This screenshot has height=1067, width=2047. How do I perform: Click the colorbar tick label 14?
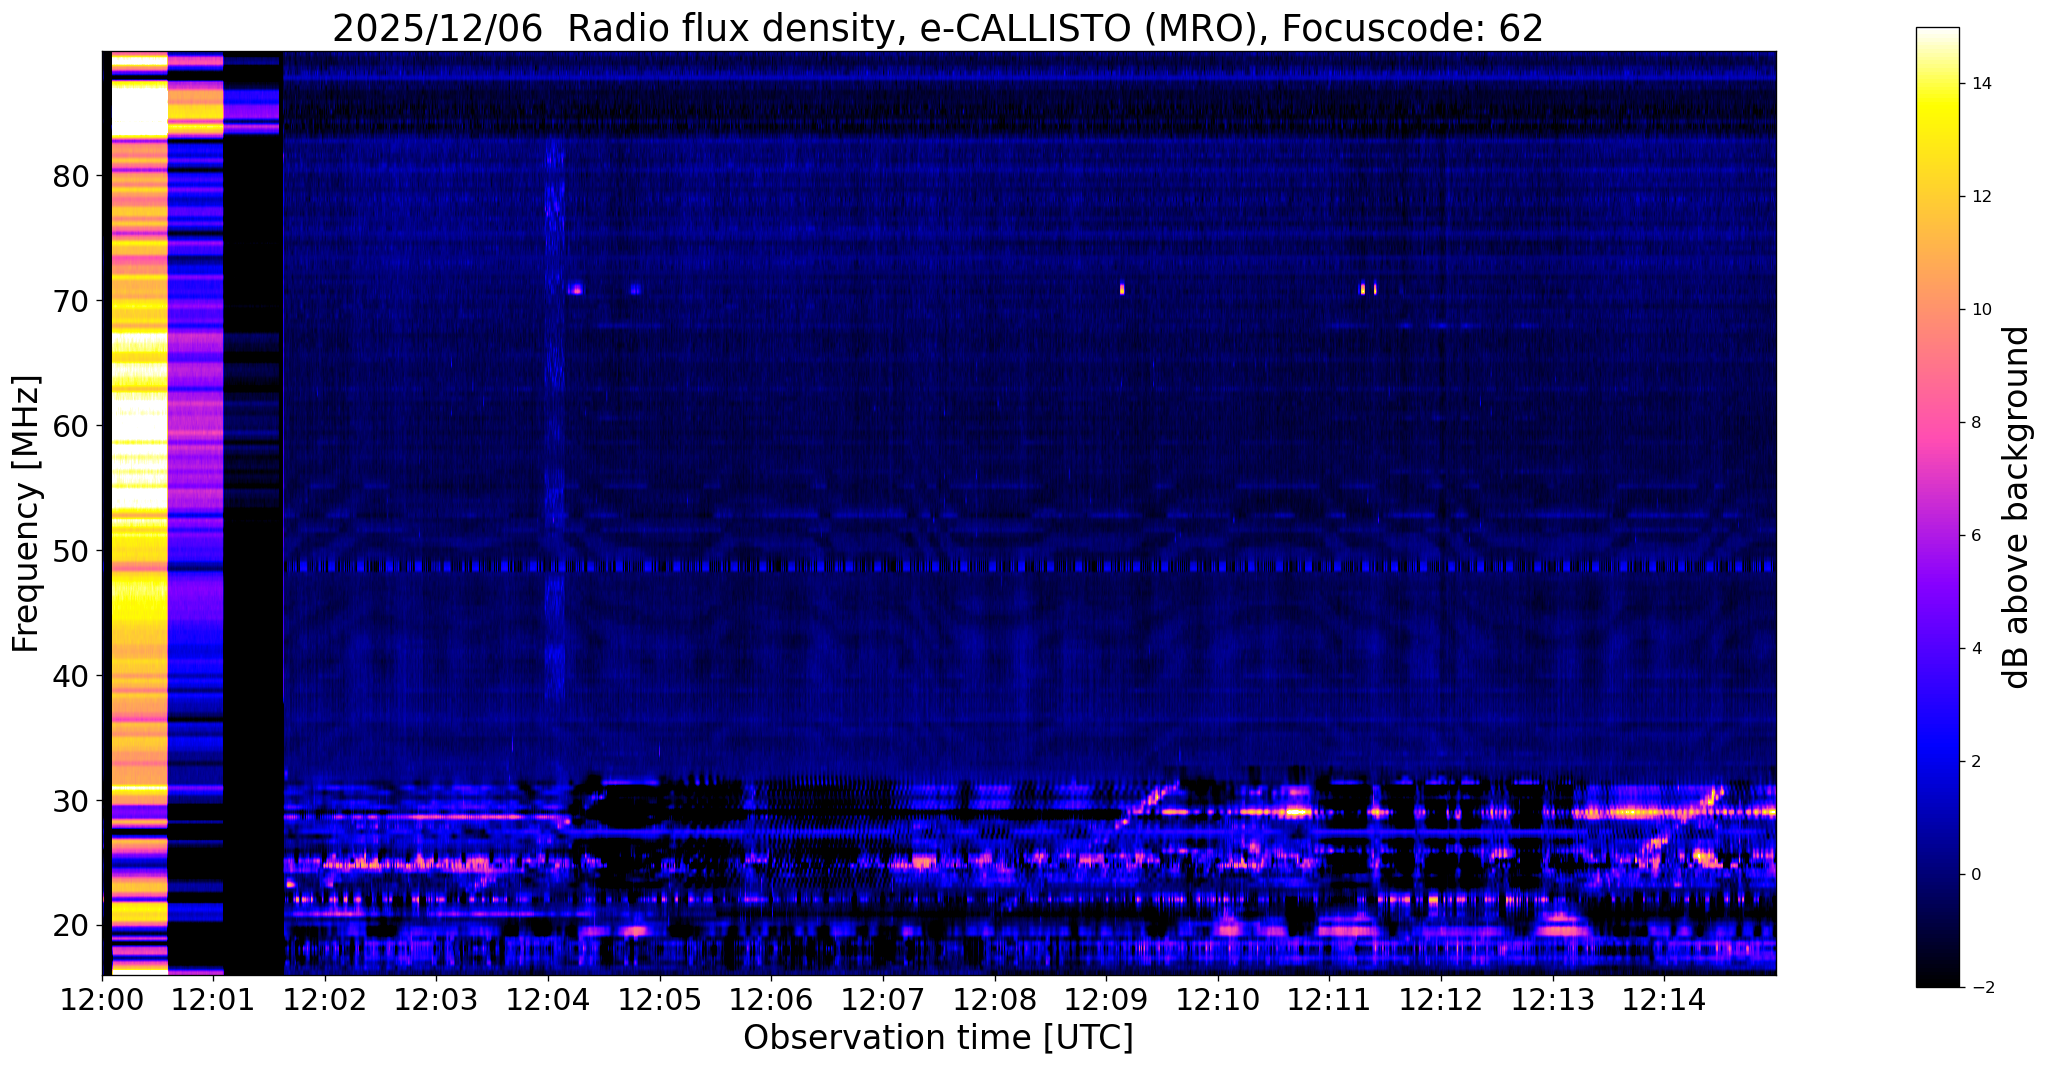pyautogui.click(x=1981, y=84)
